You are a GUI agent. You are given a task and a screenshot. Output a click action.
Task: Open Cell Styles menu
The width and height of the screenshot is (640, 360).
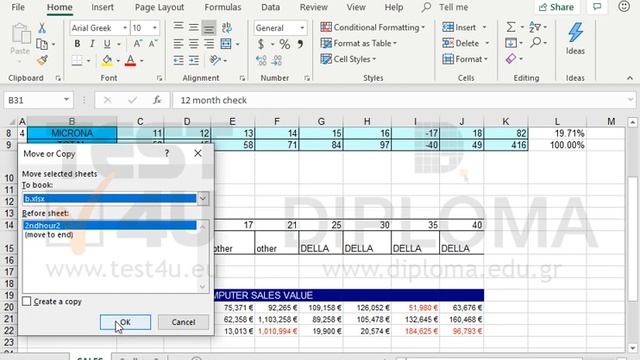(x=349, y=59)
